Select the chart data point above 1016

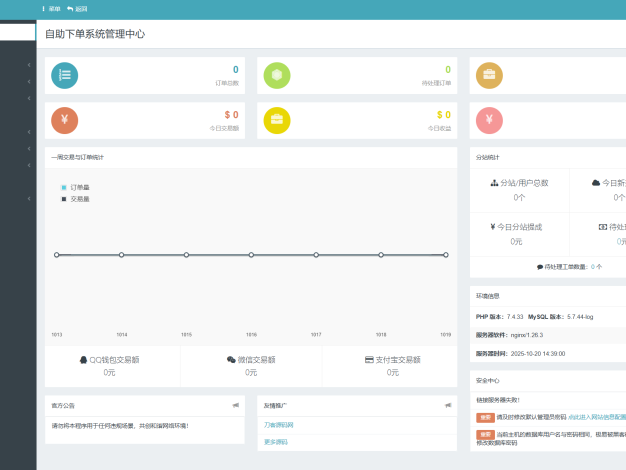[251, 255]
